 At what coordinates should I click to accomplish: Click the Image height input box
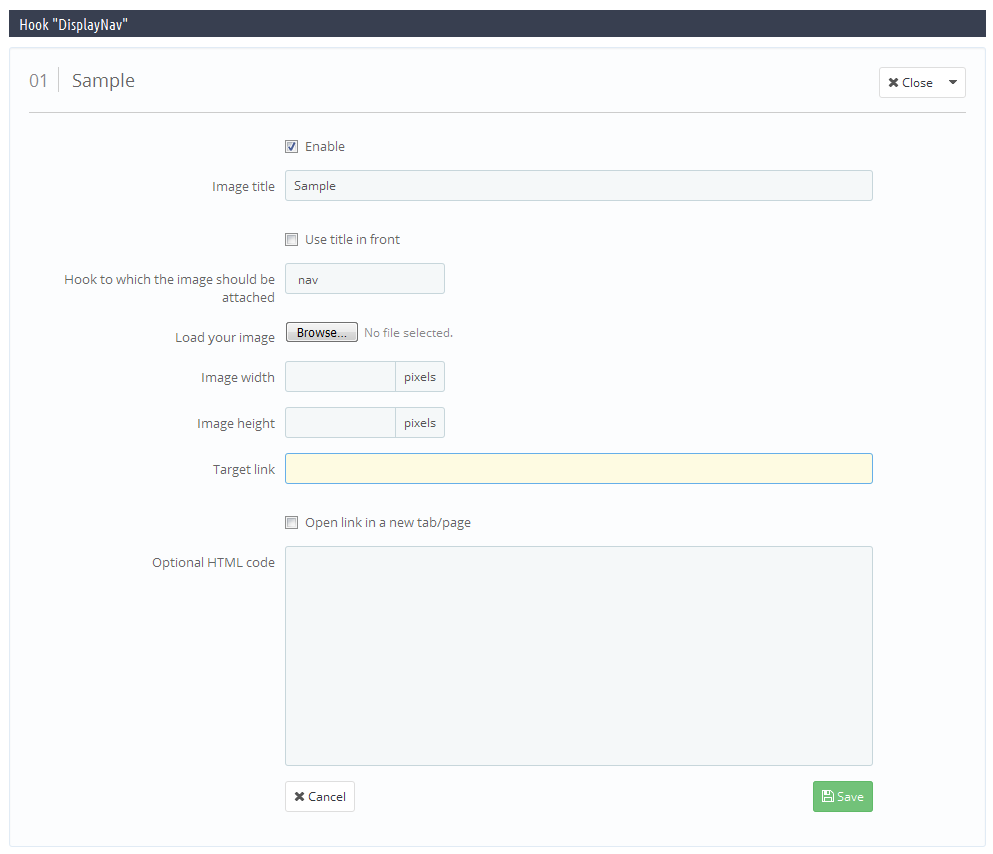coord(340,423)
